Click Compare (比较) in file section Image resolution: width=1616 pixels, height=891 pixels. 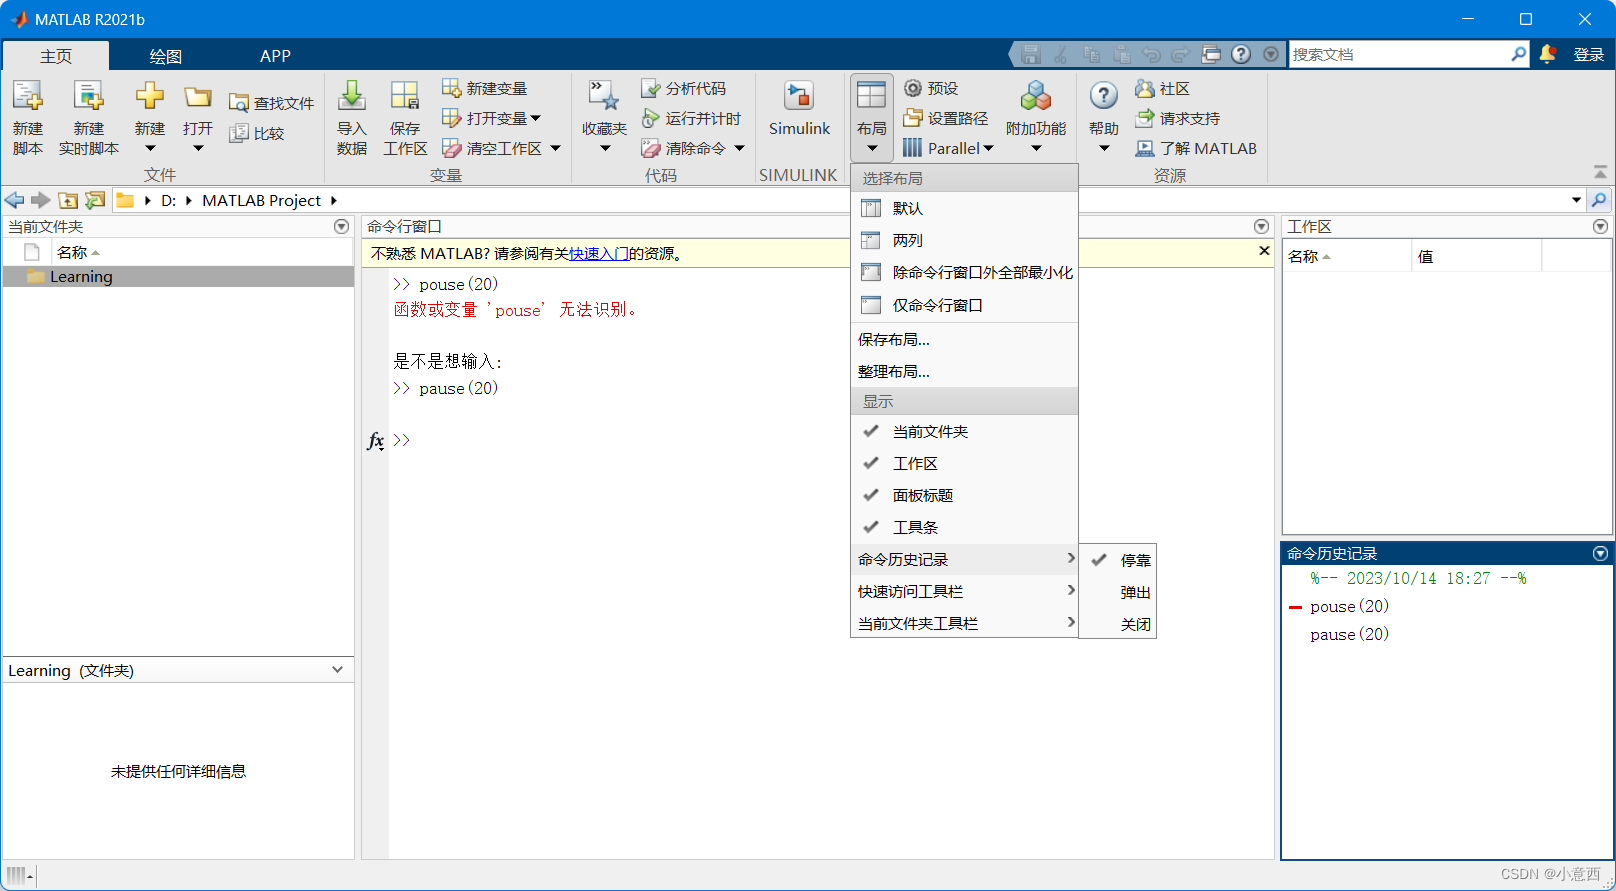(257, 133)
